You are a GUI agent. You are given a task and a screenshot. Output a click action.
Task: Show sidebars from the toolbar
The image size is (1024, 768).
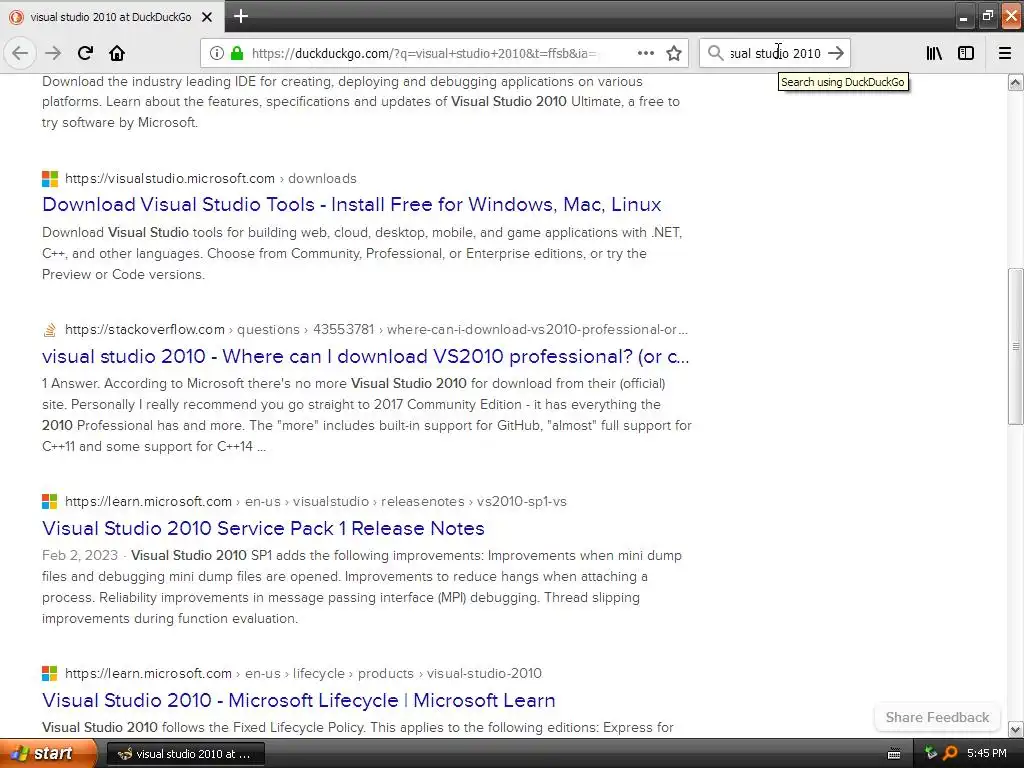point(966,53)
